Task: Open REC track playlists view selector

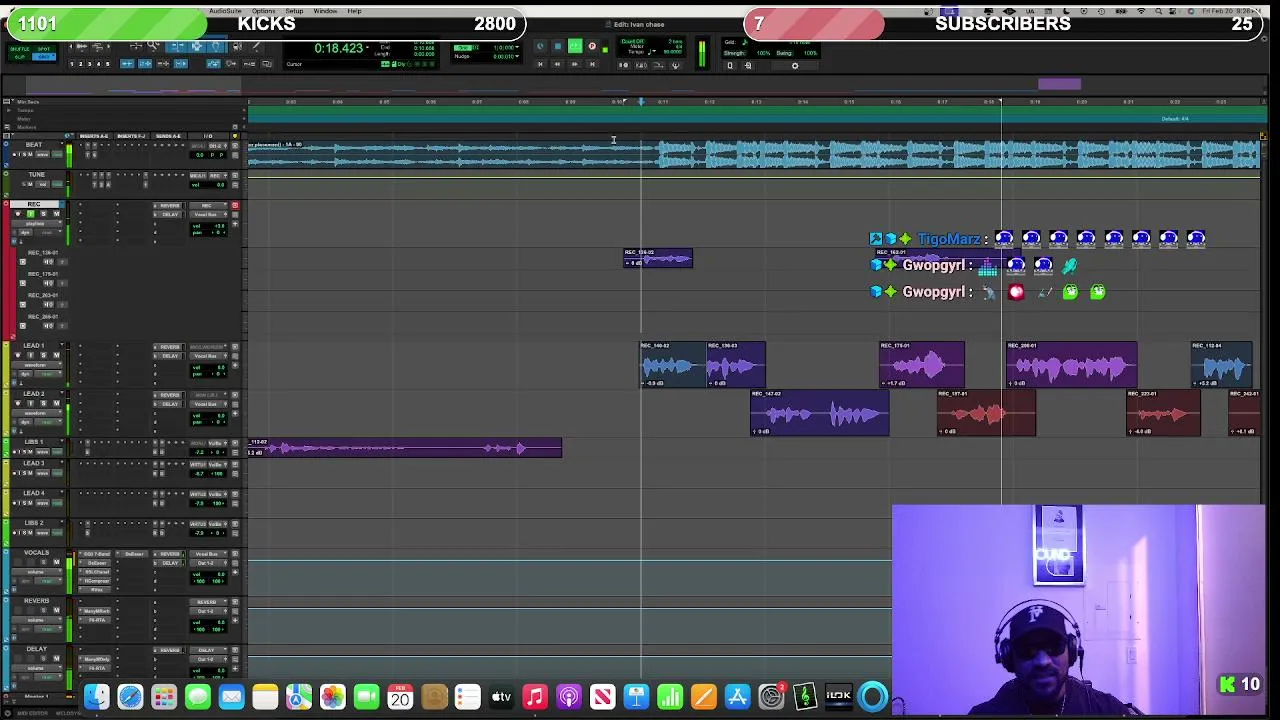Action: pyautogui.click(x=37, y=224)
